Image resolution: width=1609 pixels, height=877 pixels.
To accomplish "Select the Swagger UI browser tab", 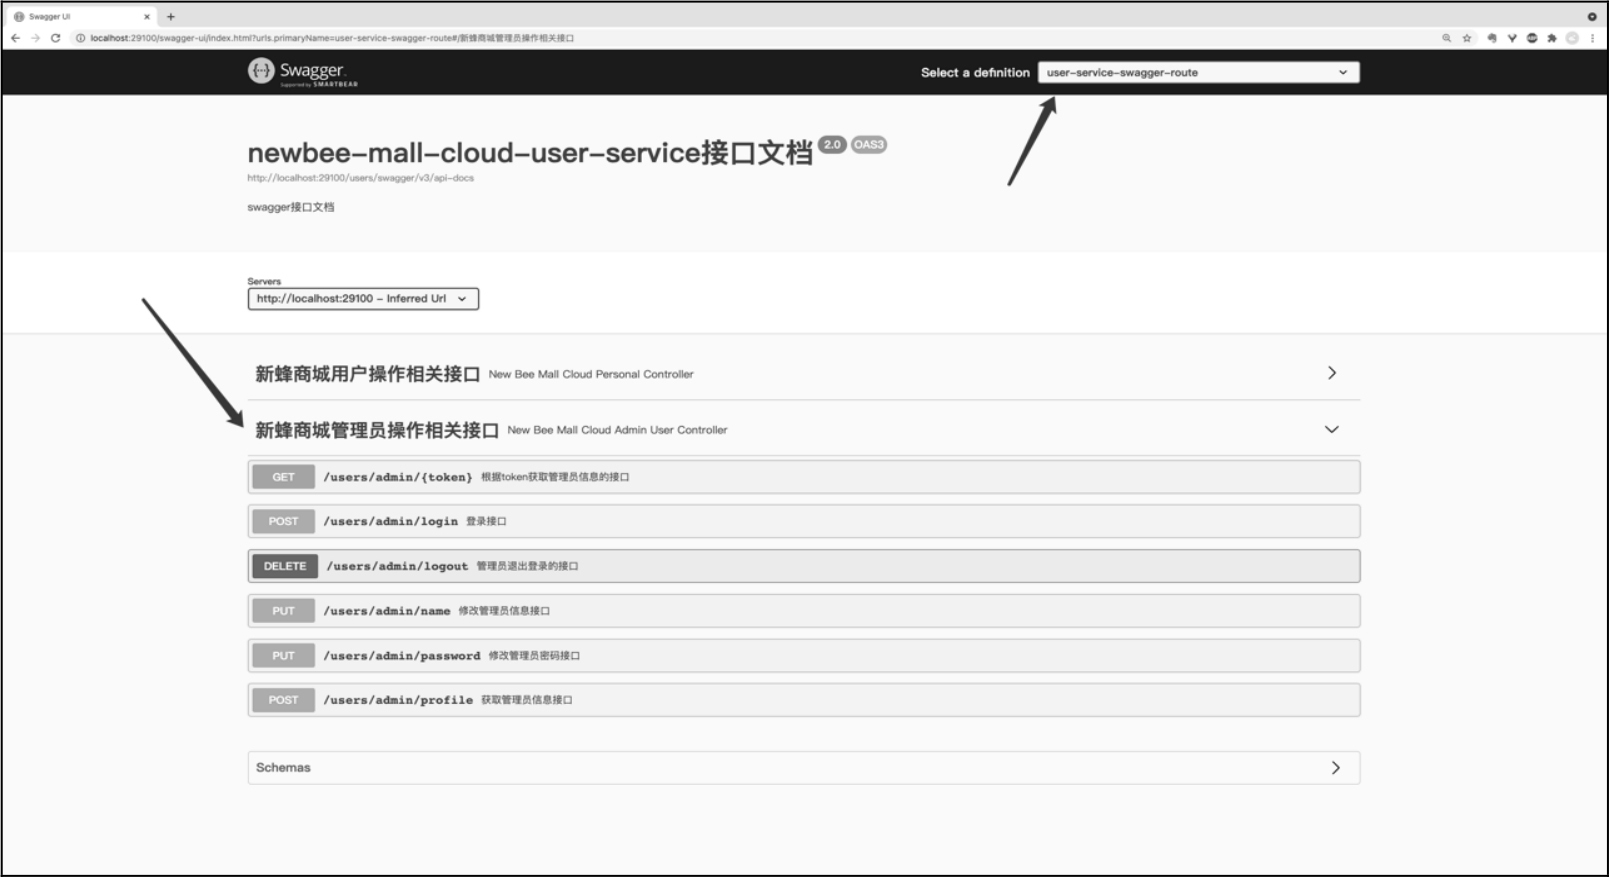I will click(x=80, y=16).
